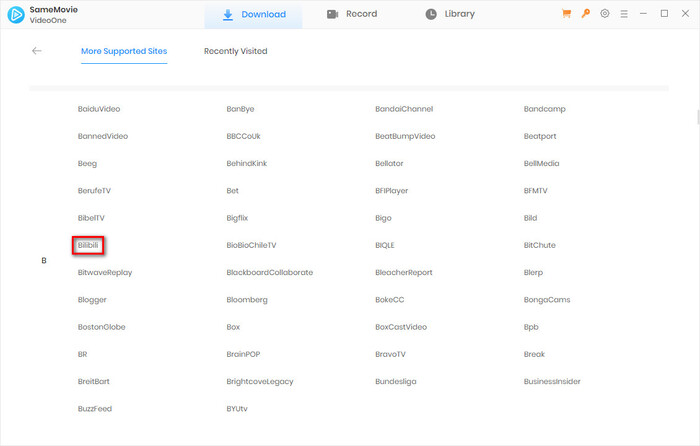The image size is (700, 446).
Task: Select Blogger site
Action: (92, 300)
